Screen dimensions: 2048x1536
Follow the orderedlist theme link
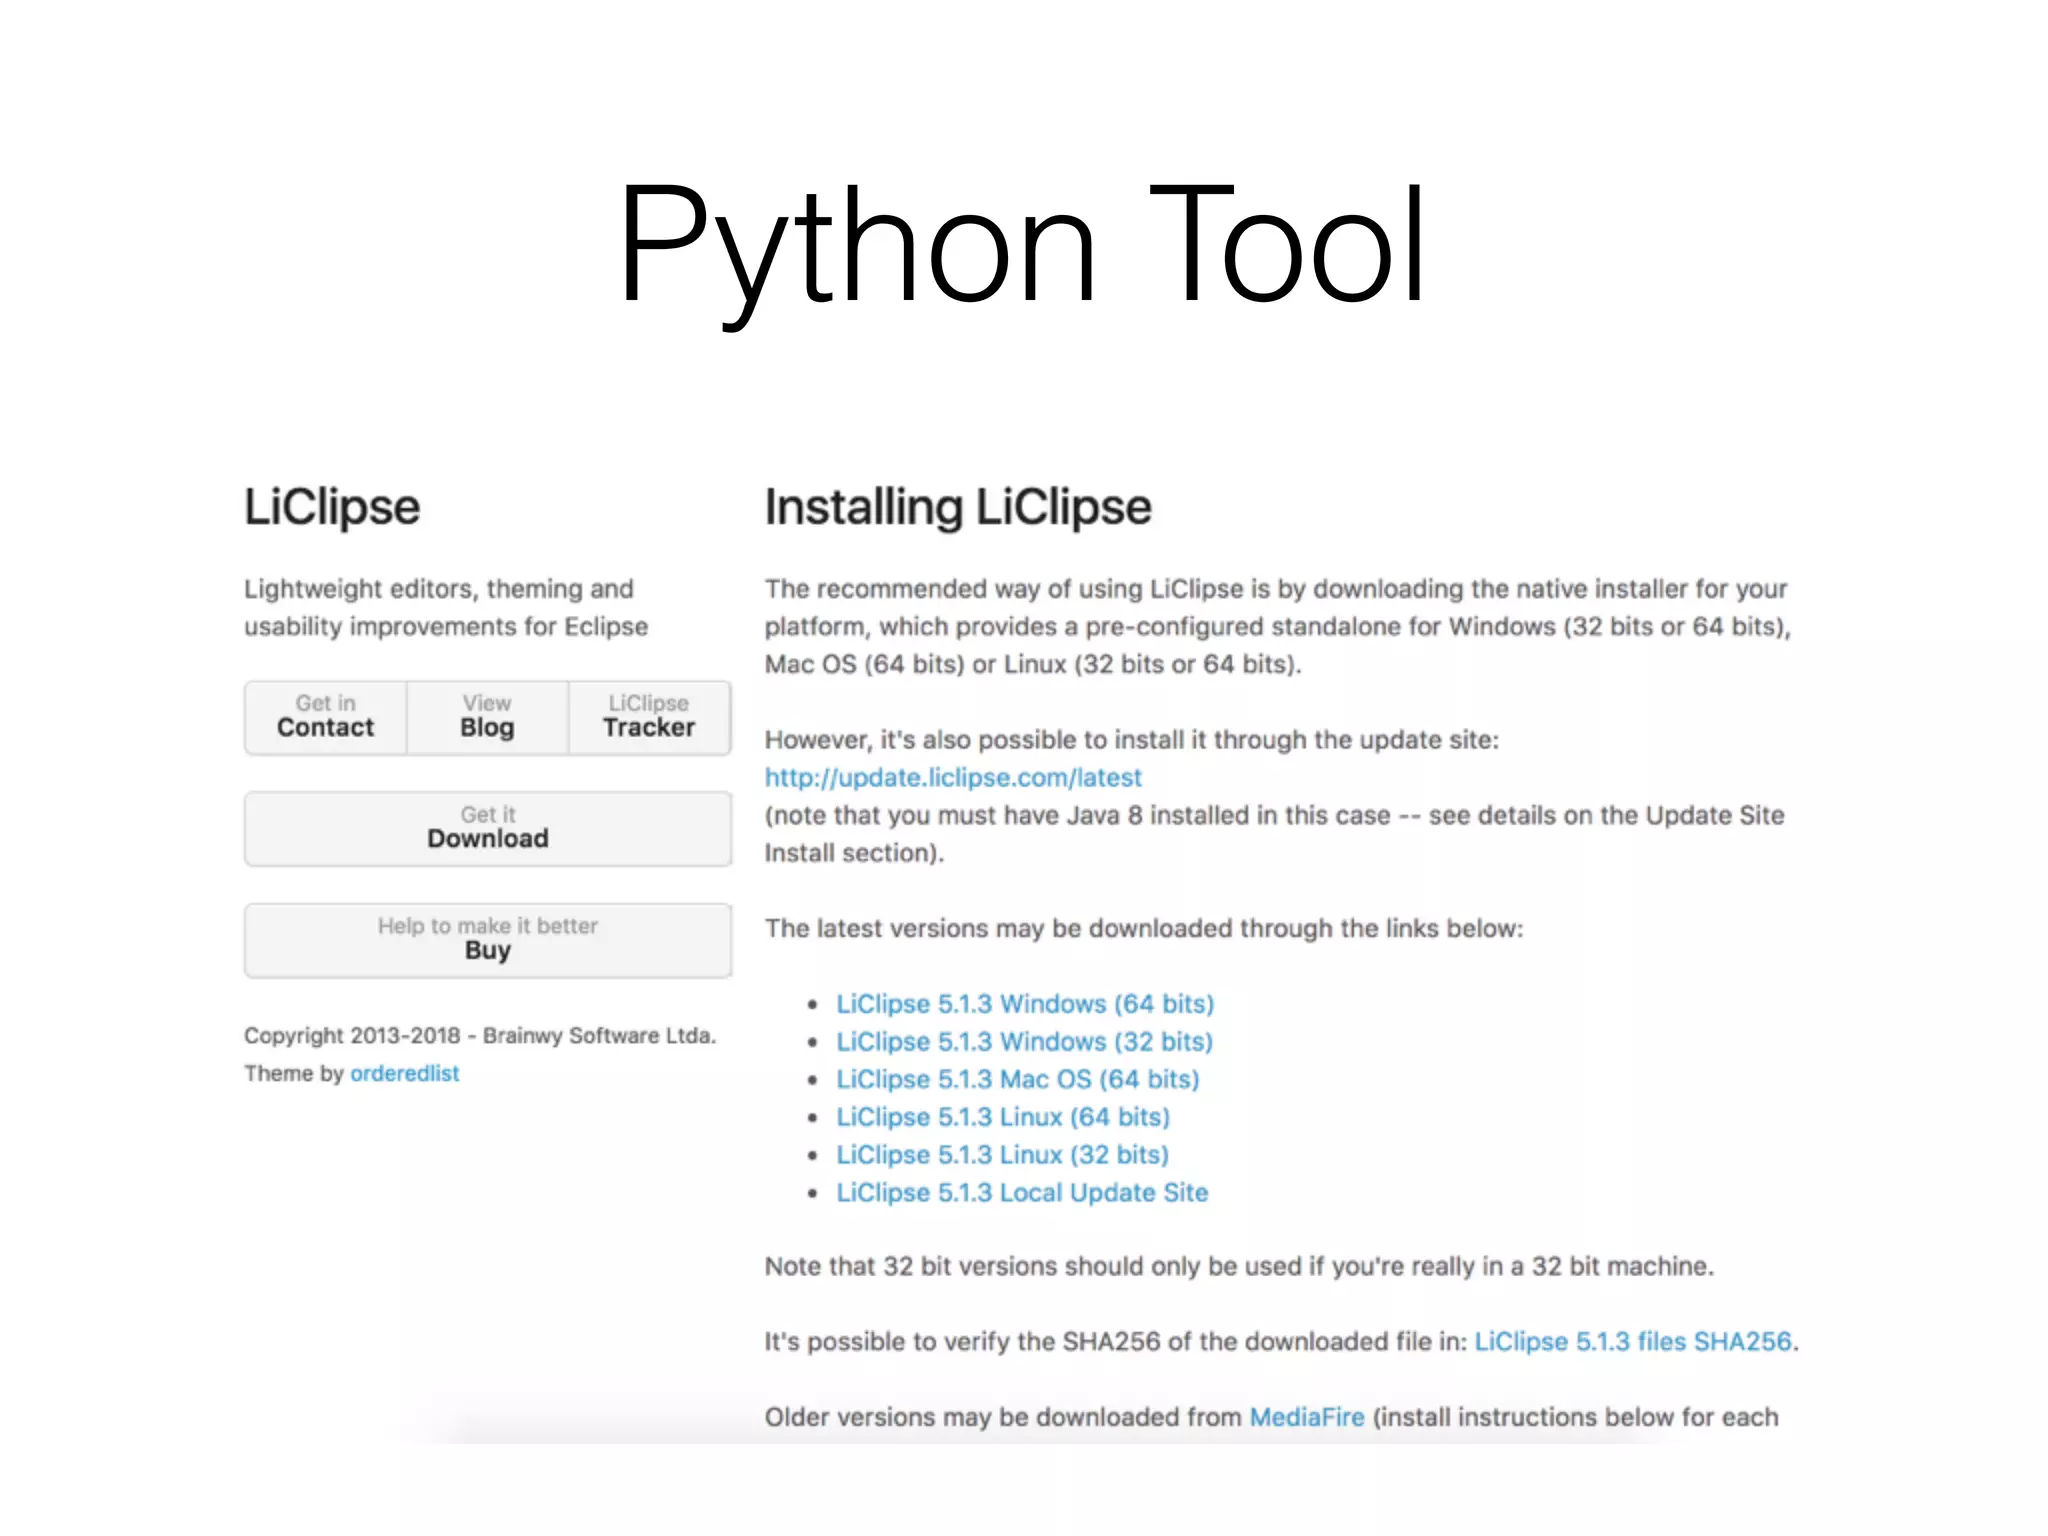(x=404, y=1073)
